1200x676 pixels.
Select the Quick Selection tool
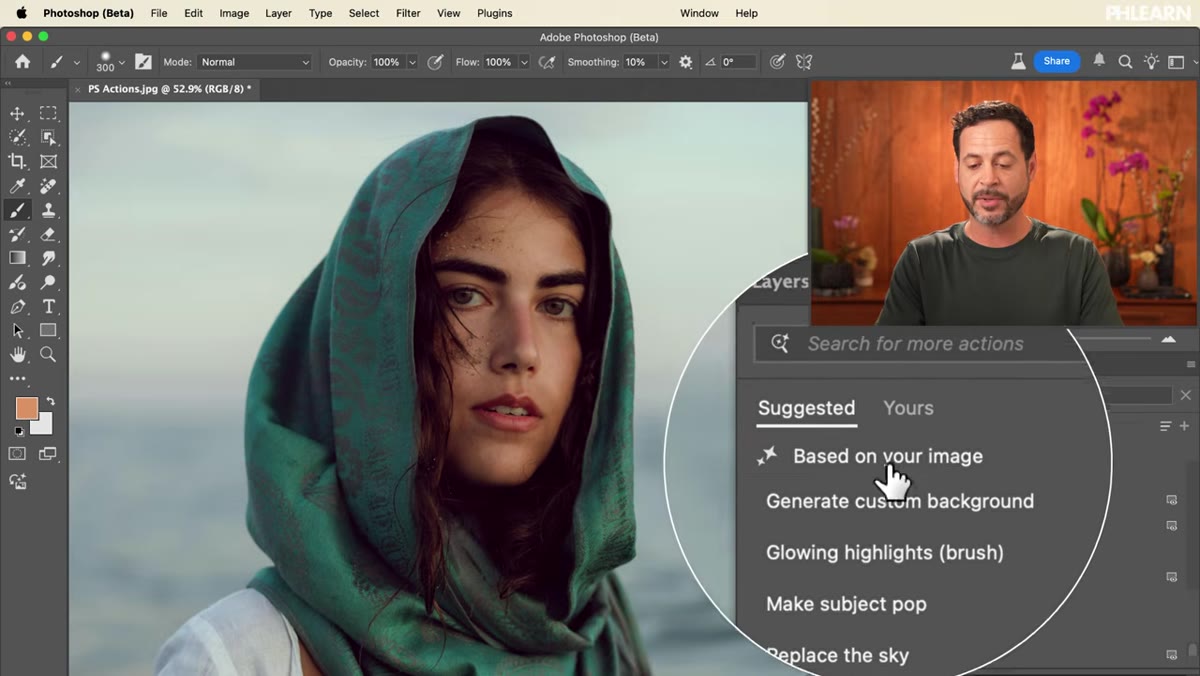click(x=17, y=137)
